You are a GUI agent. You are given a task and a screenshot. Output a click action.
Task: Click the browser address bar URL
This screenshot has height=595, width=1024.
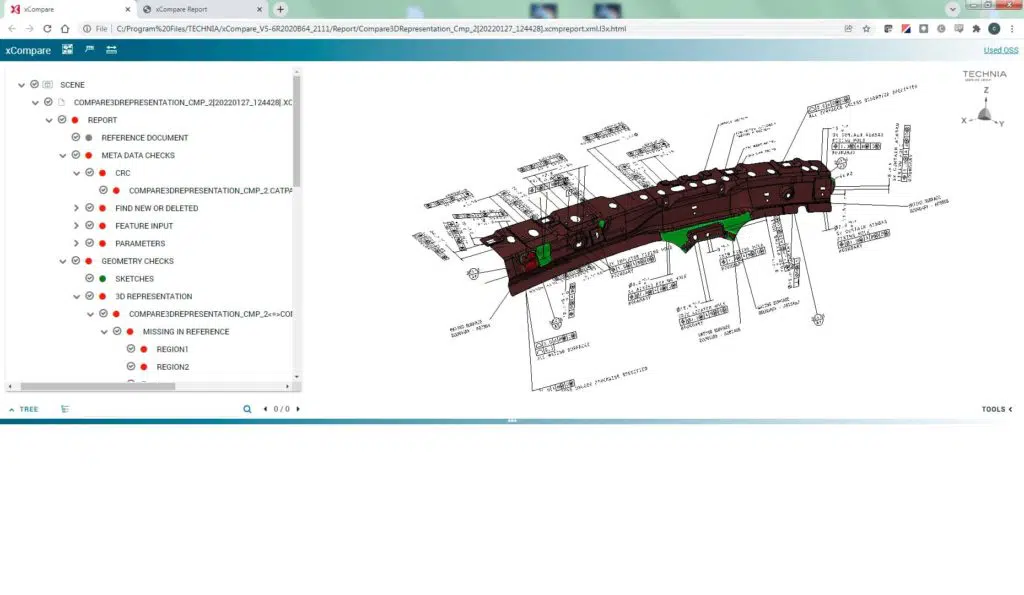coord(371,29)
